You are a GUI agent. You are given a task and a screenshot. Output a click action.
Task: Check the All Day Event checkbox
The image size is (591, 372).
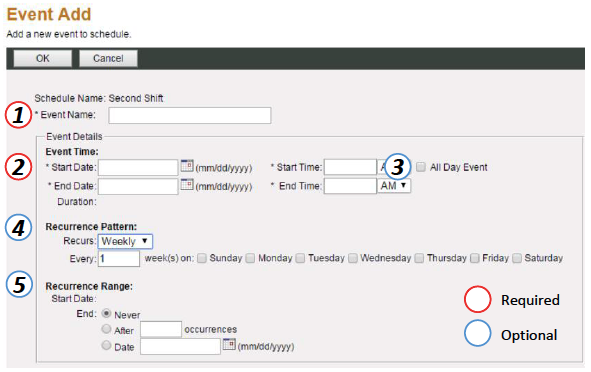[x=421, y=167]
